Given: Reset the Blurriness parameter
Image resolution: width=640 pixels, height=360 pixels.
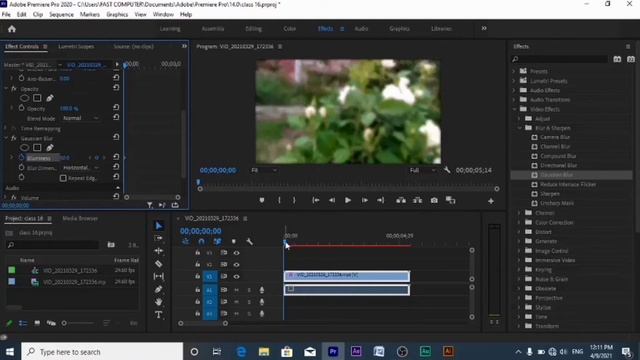Looking at the screenshot, I should tap(116, 157).
